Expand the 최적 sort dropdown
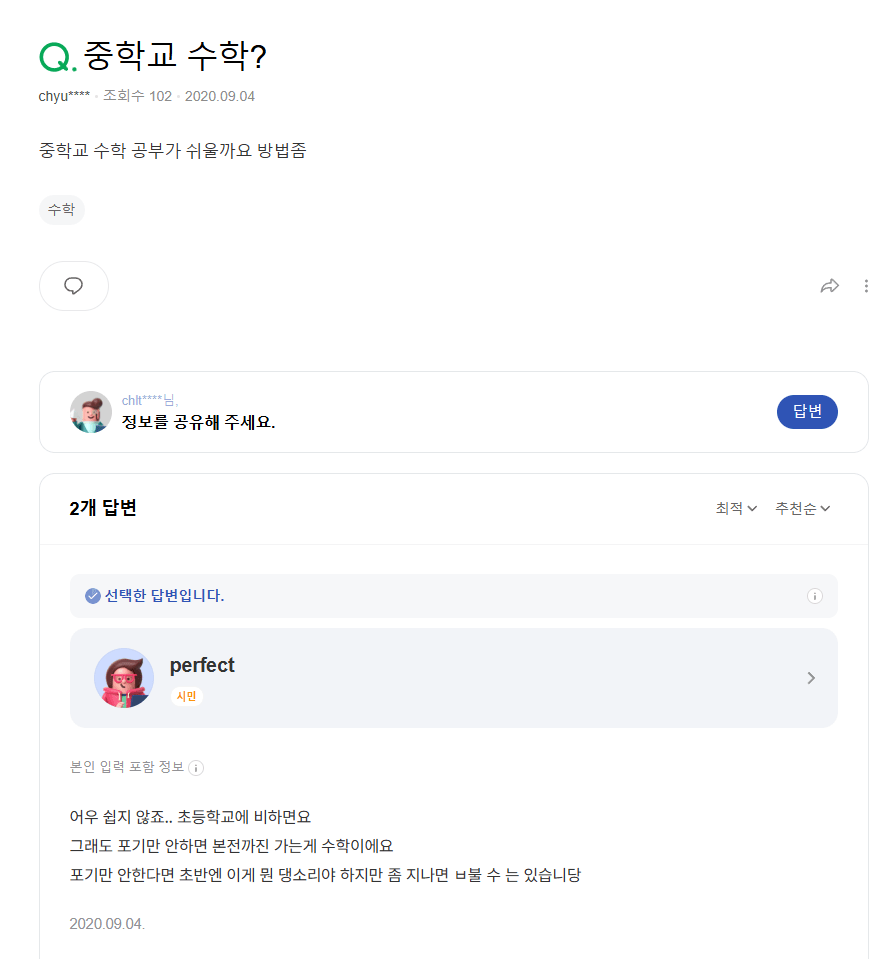The image size is (890, 959). (736, 508)
